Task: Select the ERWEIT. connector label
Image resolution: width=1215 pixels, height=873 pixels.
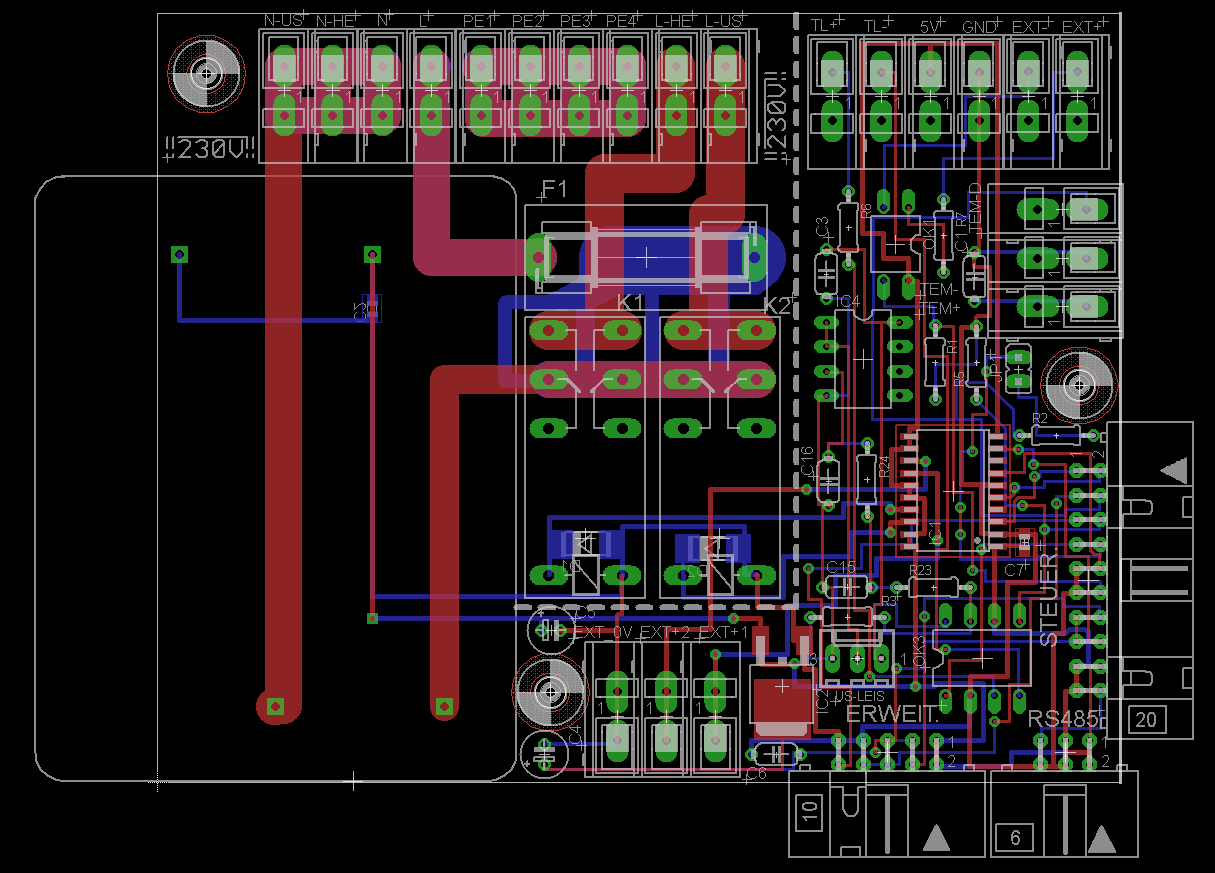Action: (x=893, y=713)
